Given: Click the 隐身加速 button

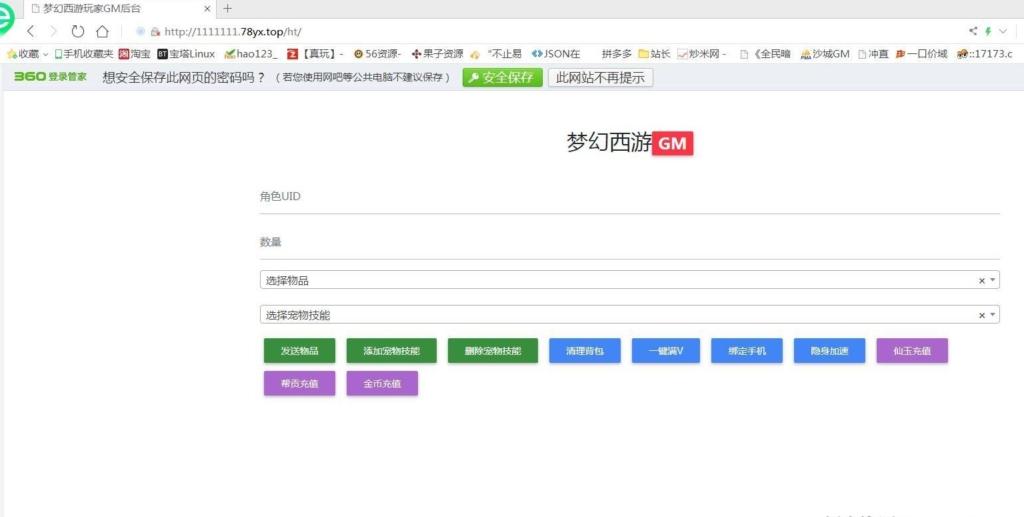Looking at the screenshot, I should (829, 351).
